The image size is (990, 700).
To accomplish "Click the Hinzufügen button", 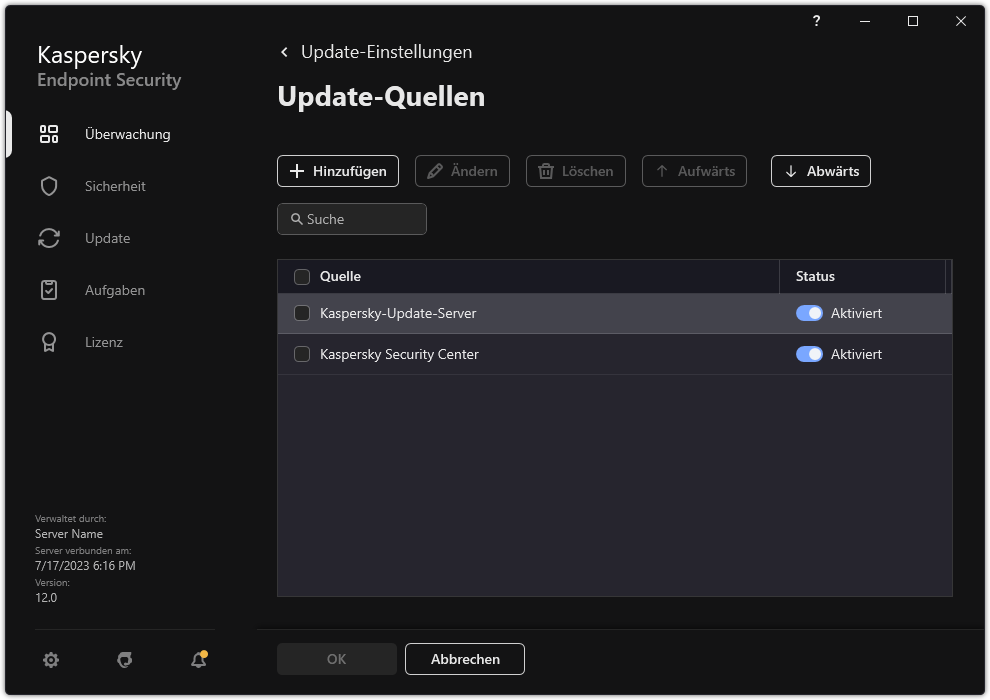I will [x=338, y=171].
